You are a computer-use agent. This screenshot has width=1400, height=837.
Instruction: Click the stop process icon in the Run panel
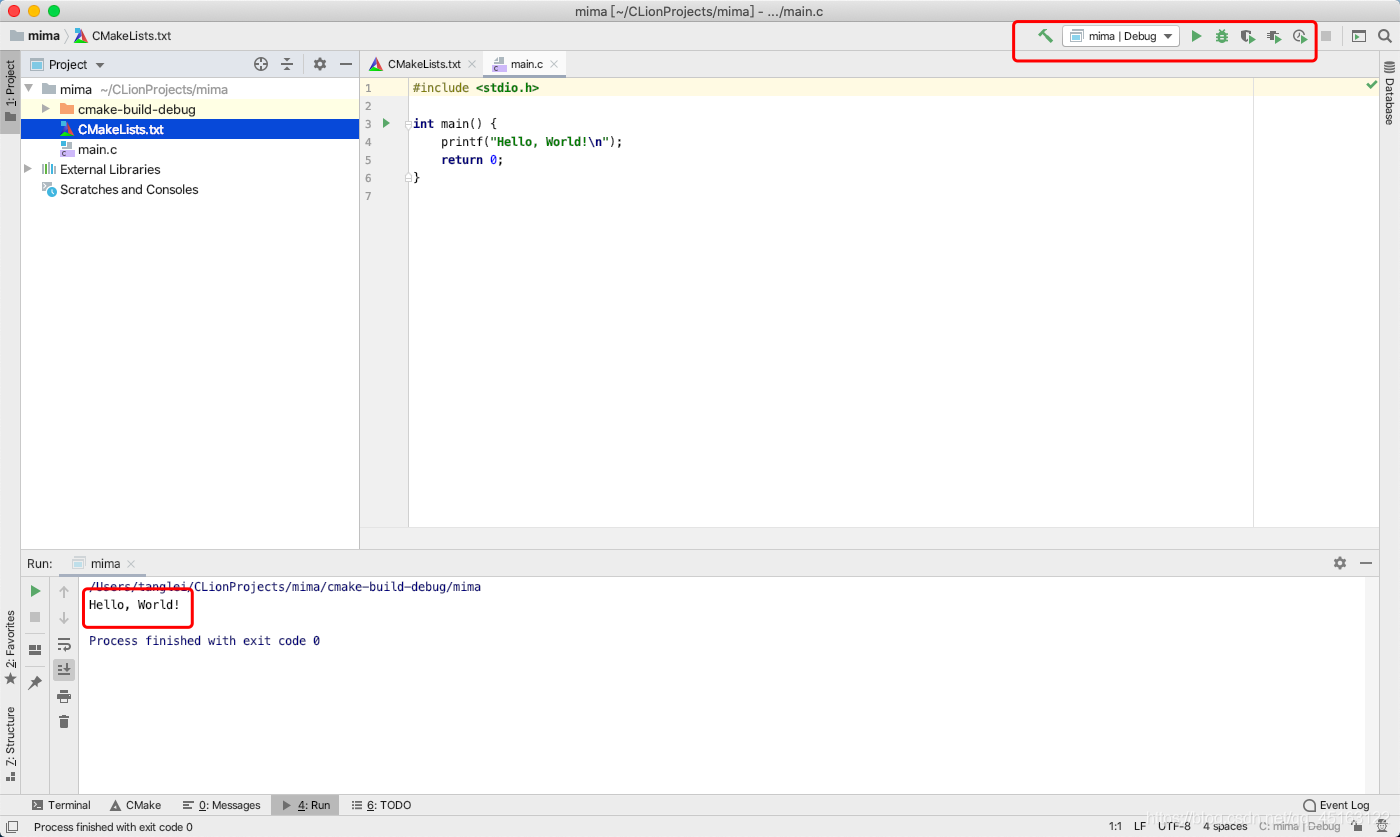point(35,617)
